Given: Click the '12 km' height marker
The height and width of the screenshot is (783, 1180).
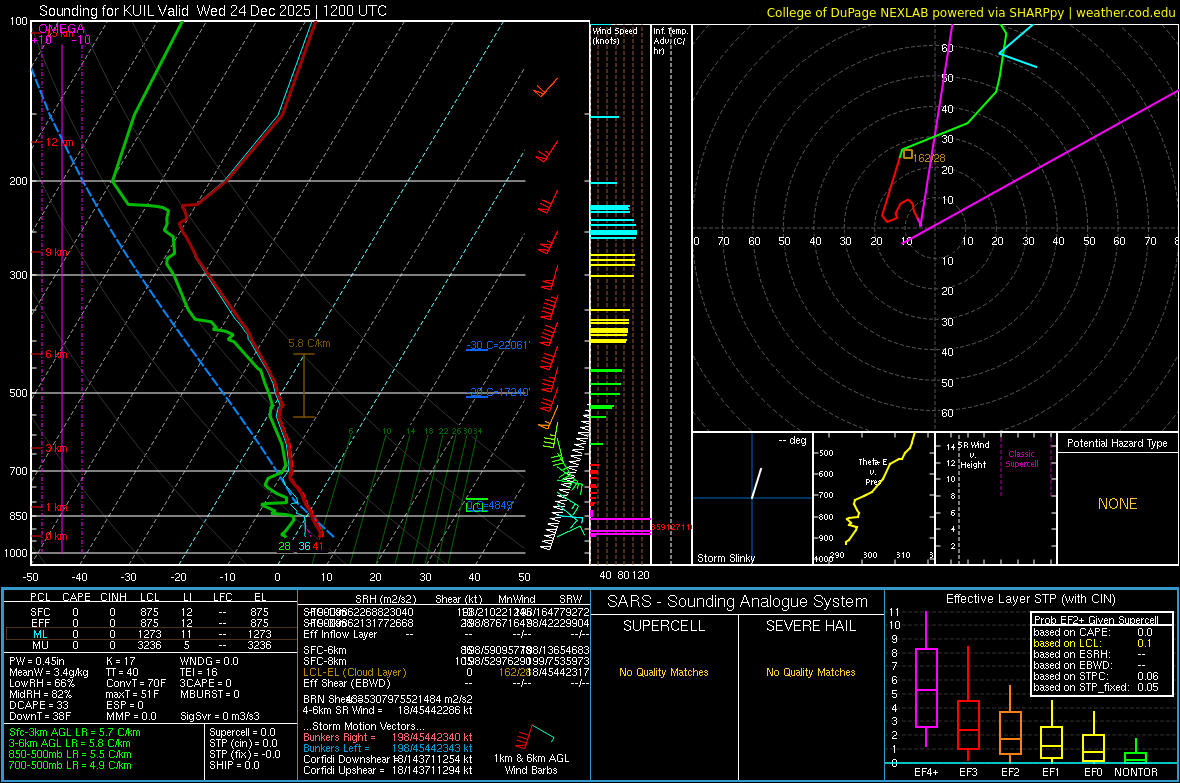Looking at the screenshot, I should pos(60,142).
